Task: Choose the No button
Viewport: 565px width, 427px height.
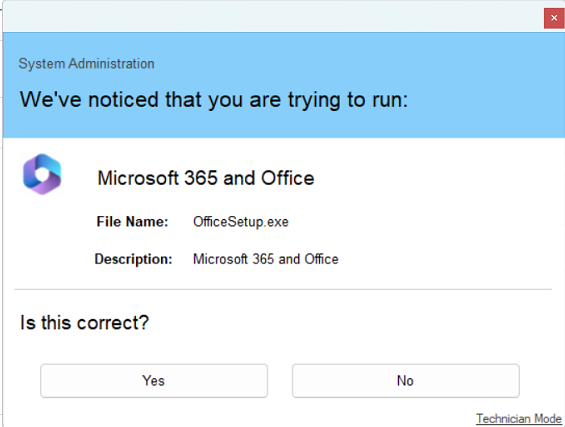Action: [x=406, y=381]
